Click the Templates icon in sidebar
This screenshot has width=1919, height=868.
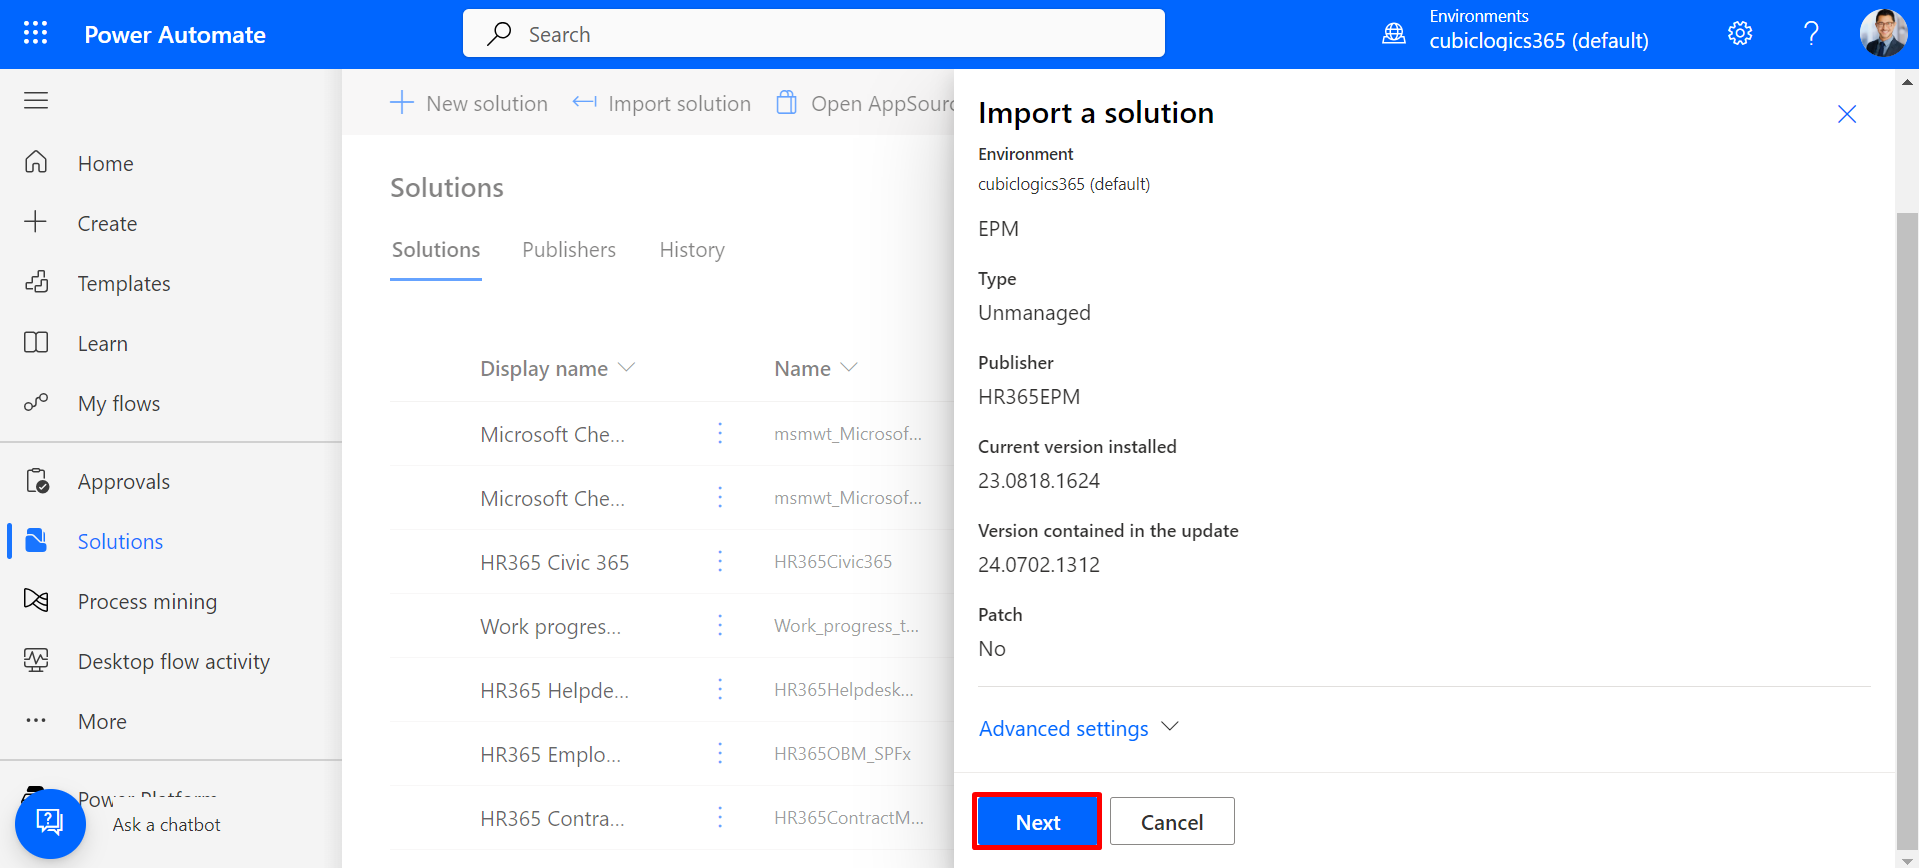coord(36,282)
